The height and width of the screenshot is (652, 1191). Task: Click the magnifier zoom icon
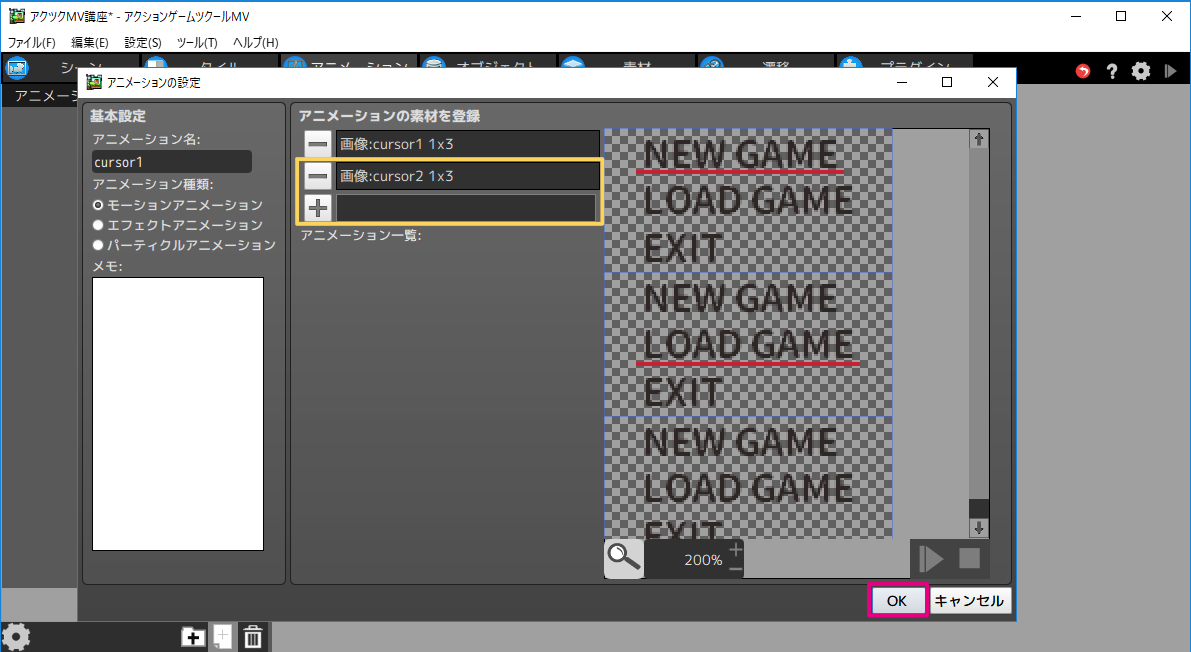623,559
